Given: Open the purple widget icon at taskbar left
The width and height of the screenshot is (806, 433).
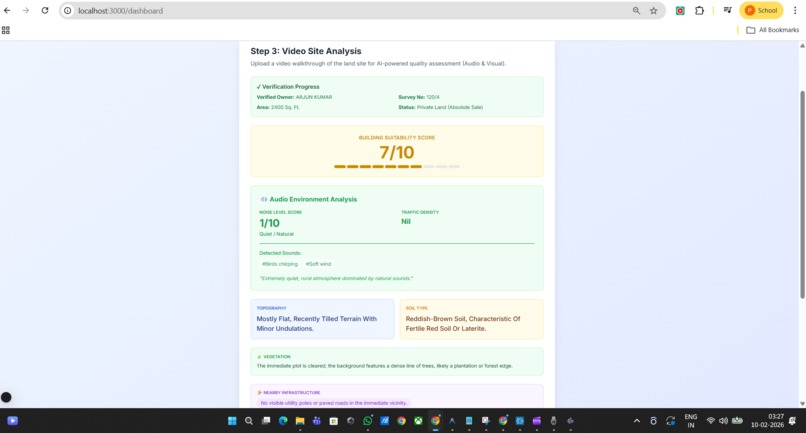Looking at the screenshot, I should [x=13, y=421].
